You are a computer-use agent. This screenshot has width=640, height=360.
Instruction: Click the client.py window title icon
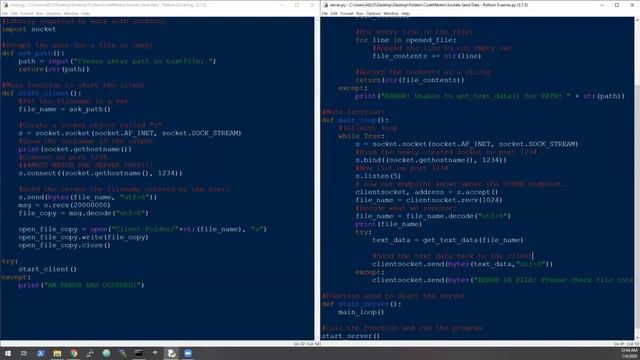point(5,5)
